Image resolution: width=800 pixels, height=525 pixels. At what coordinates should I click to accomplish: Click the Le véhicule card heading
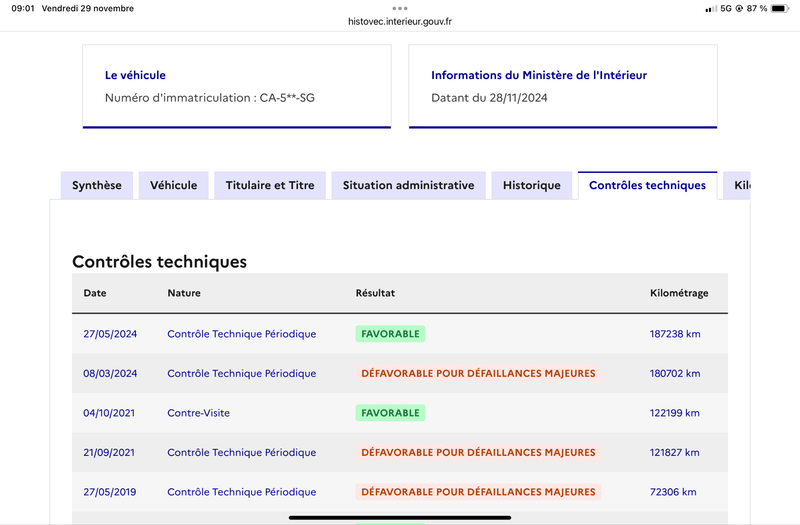coord(135,75)
